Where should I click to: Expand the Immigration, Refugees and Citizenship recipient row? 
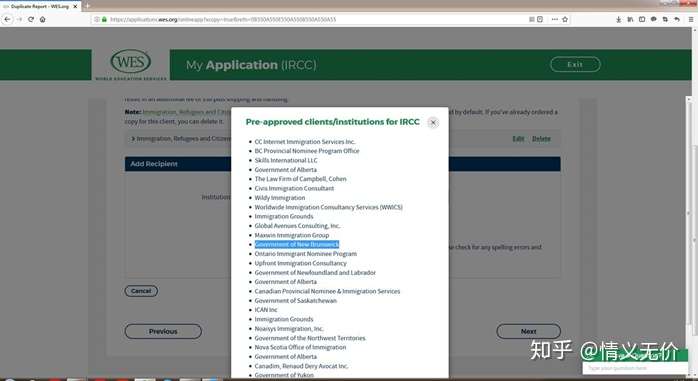[x=133, y=138]
